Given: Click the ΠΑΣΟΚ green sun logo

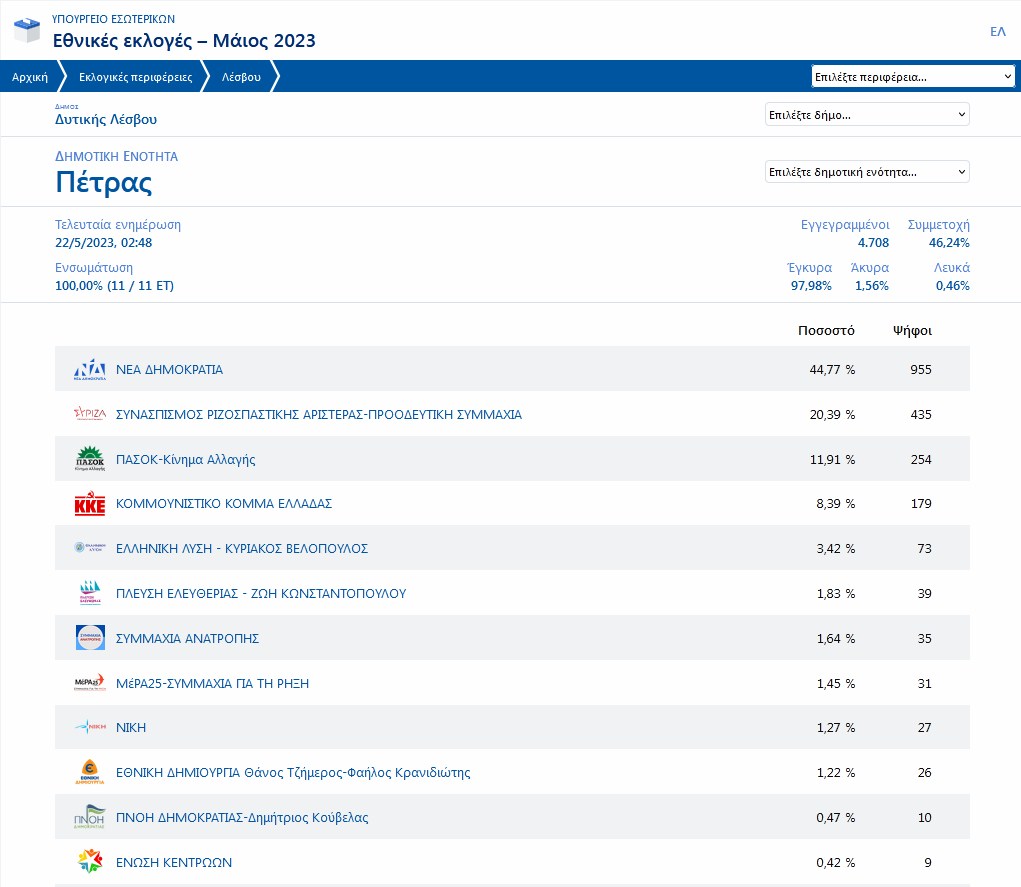Looking at the screenshot, I should click(x=90, y=459).
